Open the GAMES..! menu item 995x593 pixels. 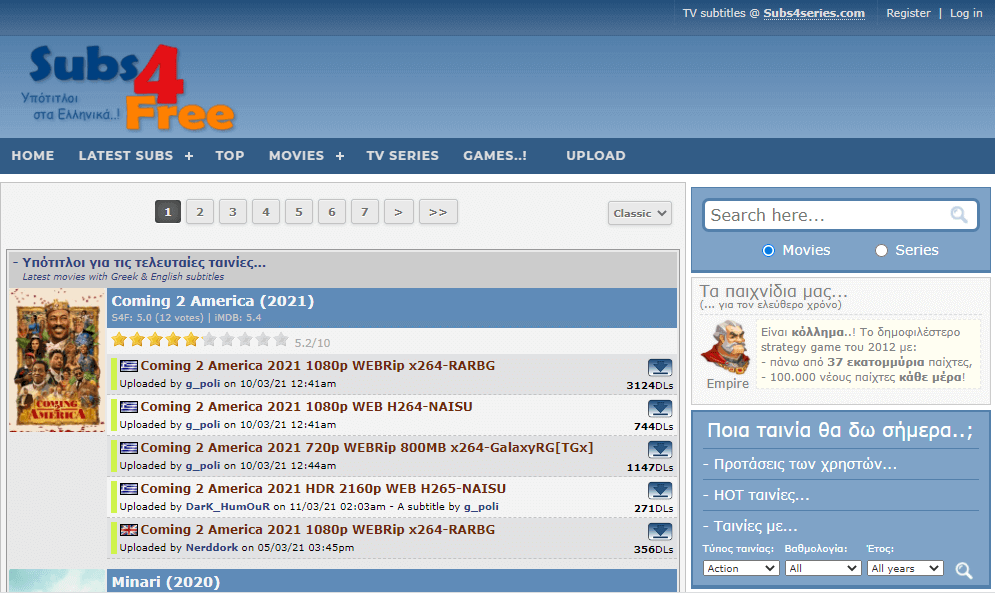(495, 156)
